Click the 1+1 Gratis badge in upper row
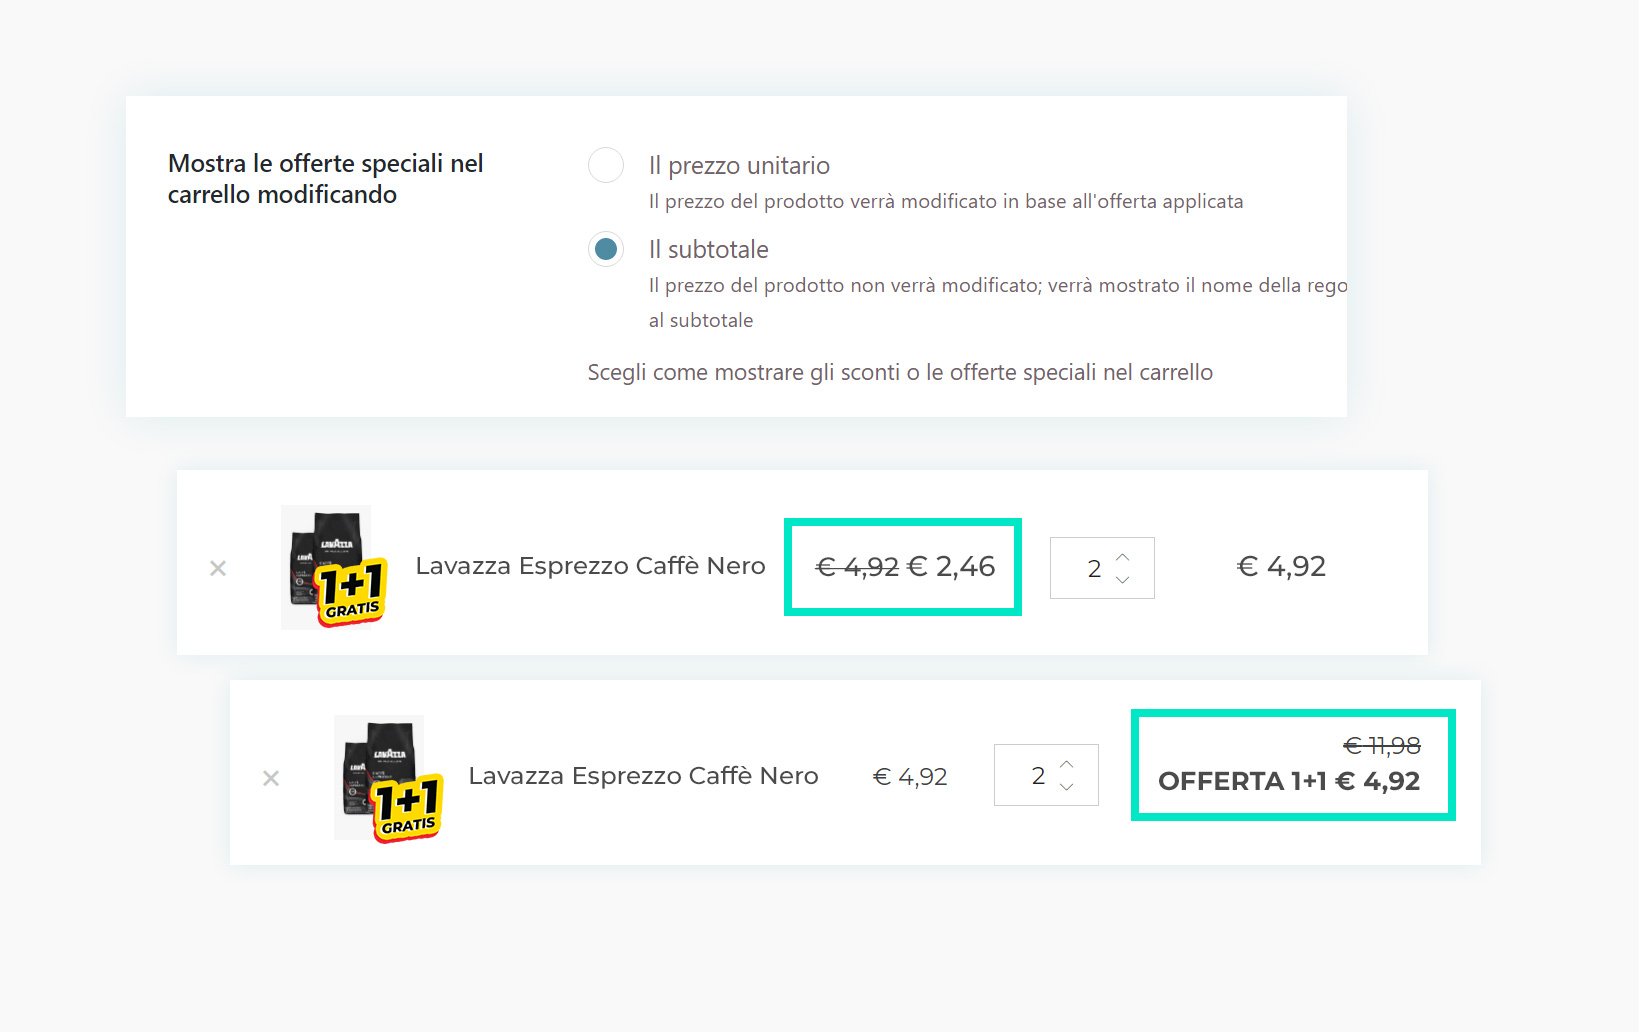 tap(351, 594)
